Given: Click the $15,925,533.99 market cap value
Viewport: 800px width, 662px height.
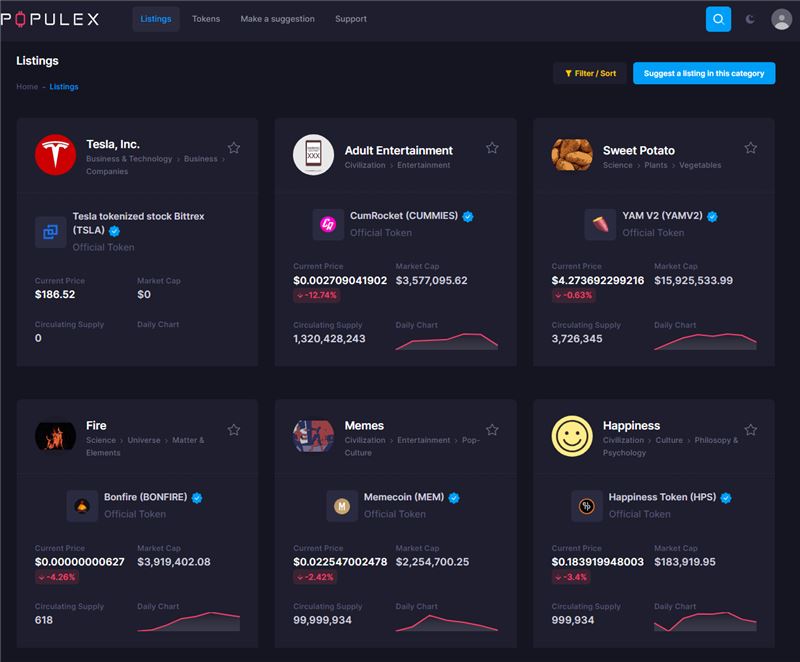Looking at the screenshot, I should pos(693,280).
